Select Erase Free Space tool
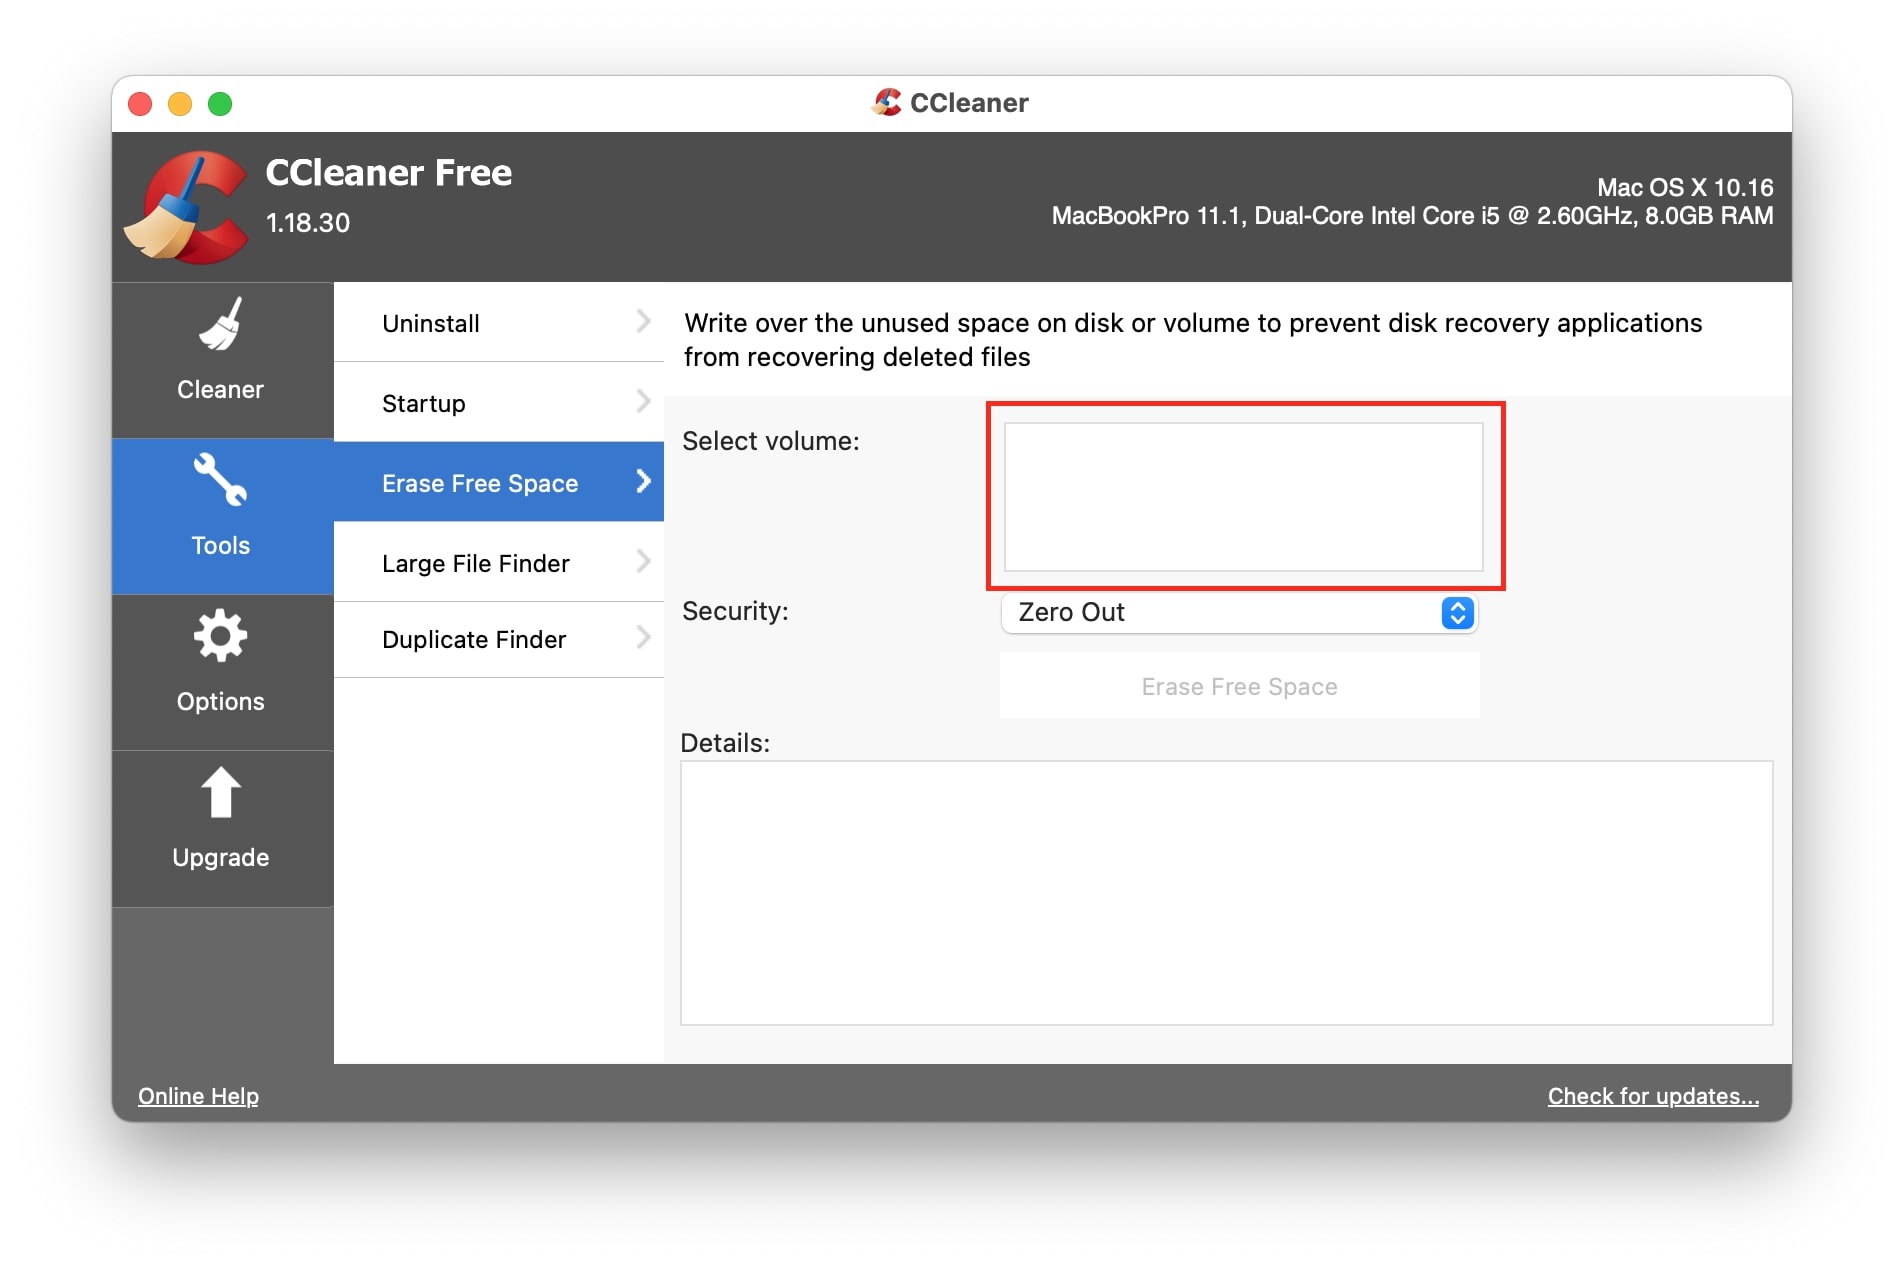Screen dimensions: 1904x1270 point(498,482)
